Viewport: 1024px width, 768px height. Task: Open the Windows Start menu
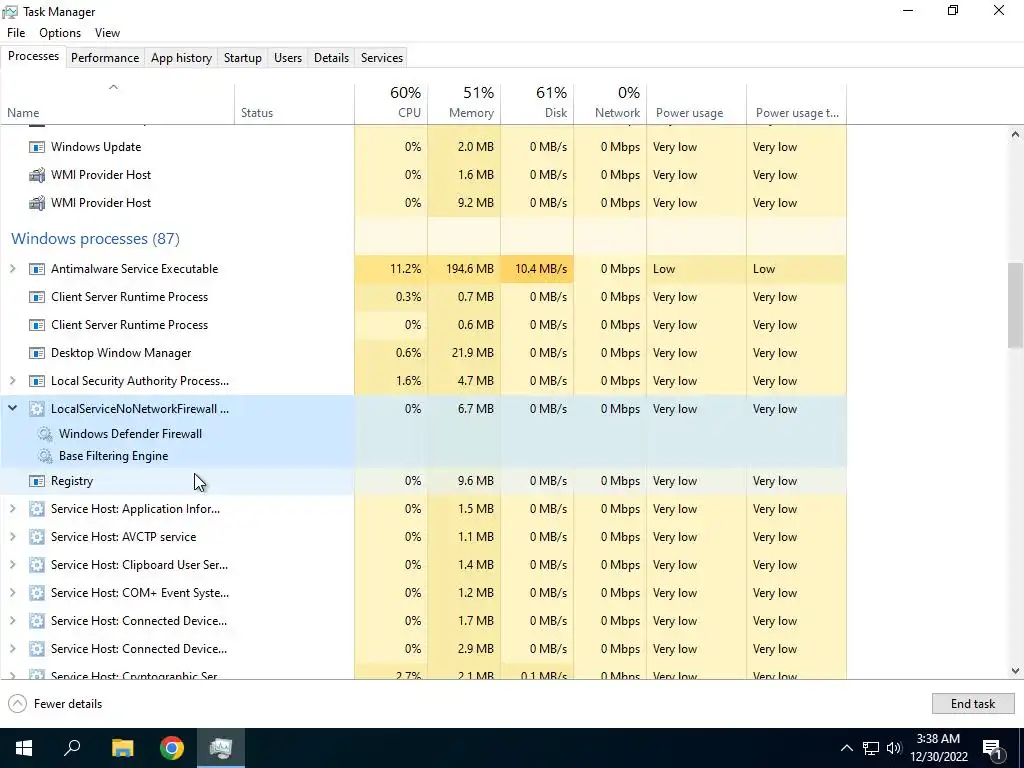pos(24,748)
